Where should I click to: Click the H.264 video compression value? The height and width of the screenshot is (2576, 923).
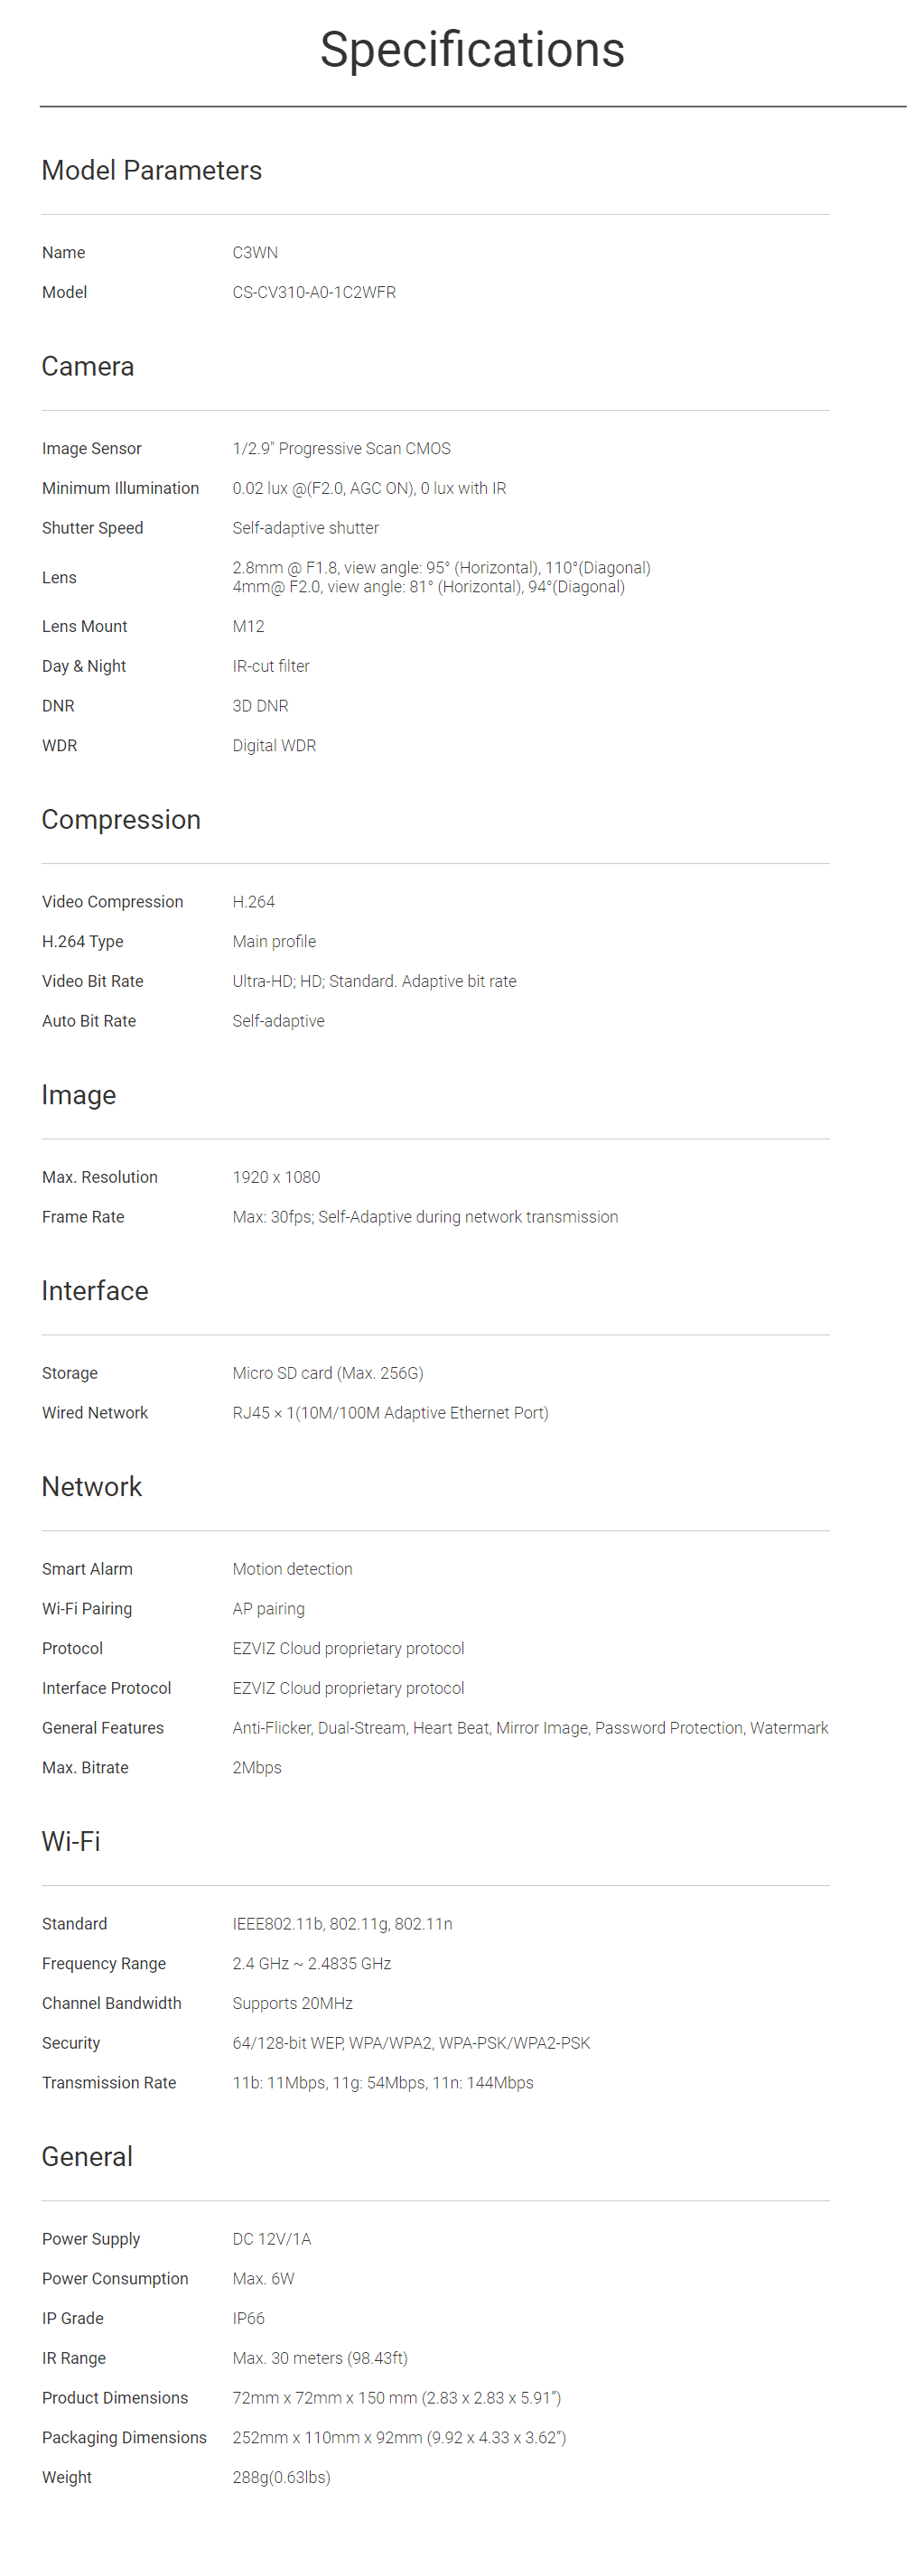coord(254,902)
